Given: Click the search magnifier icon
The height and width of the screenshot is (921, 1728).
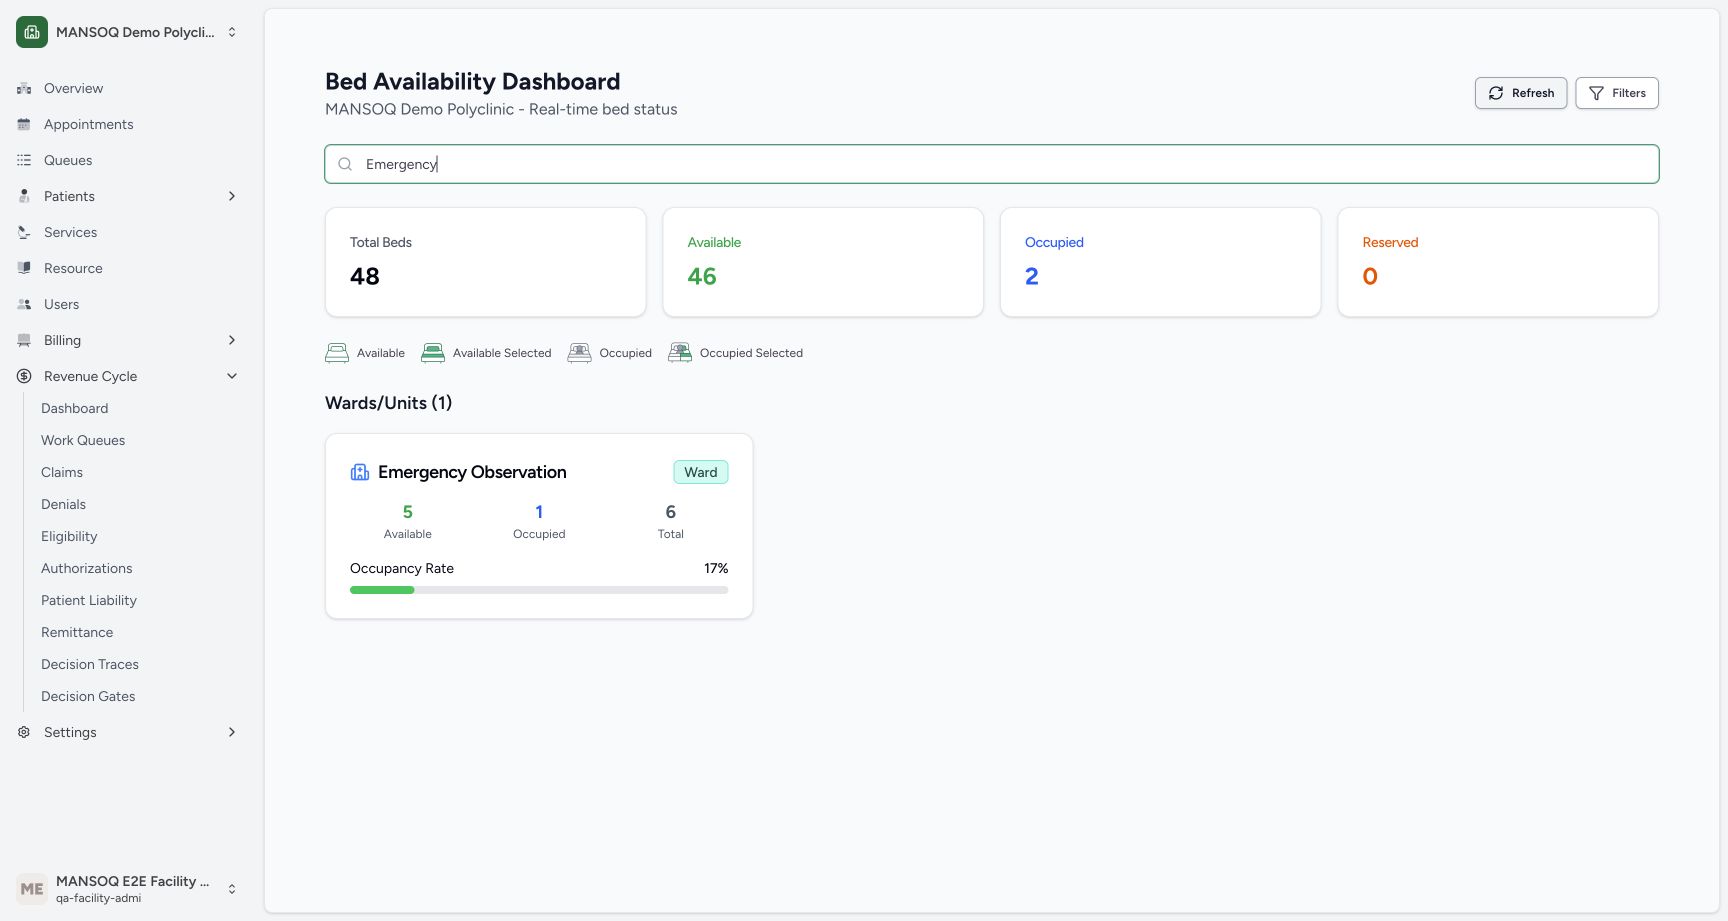Looking at the screenshot, I should (345, 164).
